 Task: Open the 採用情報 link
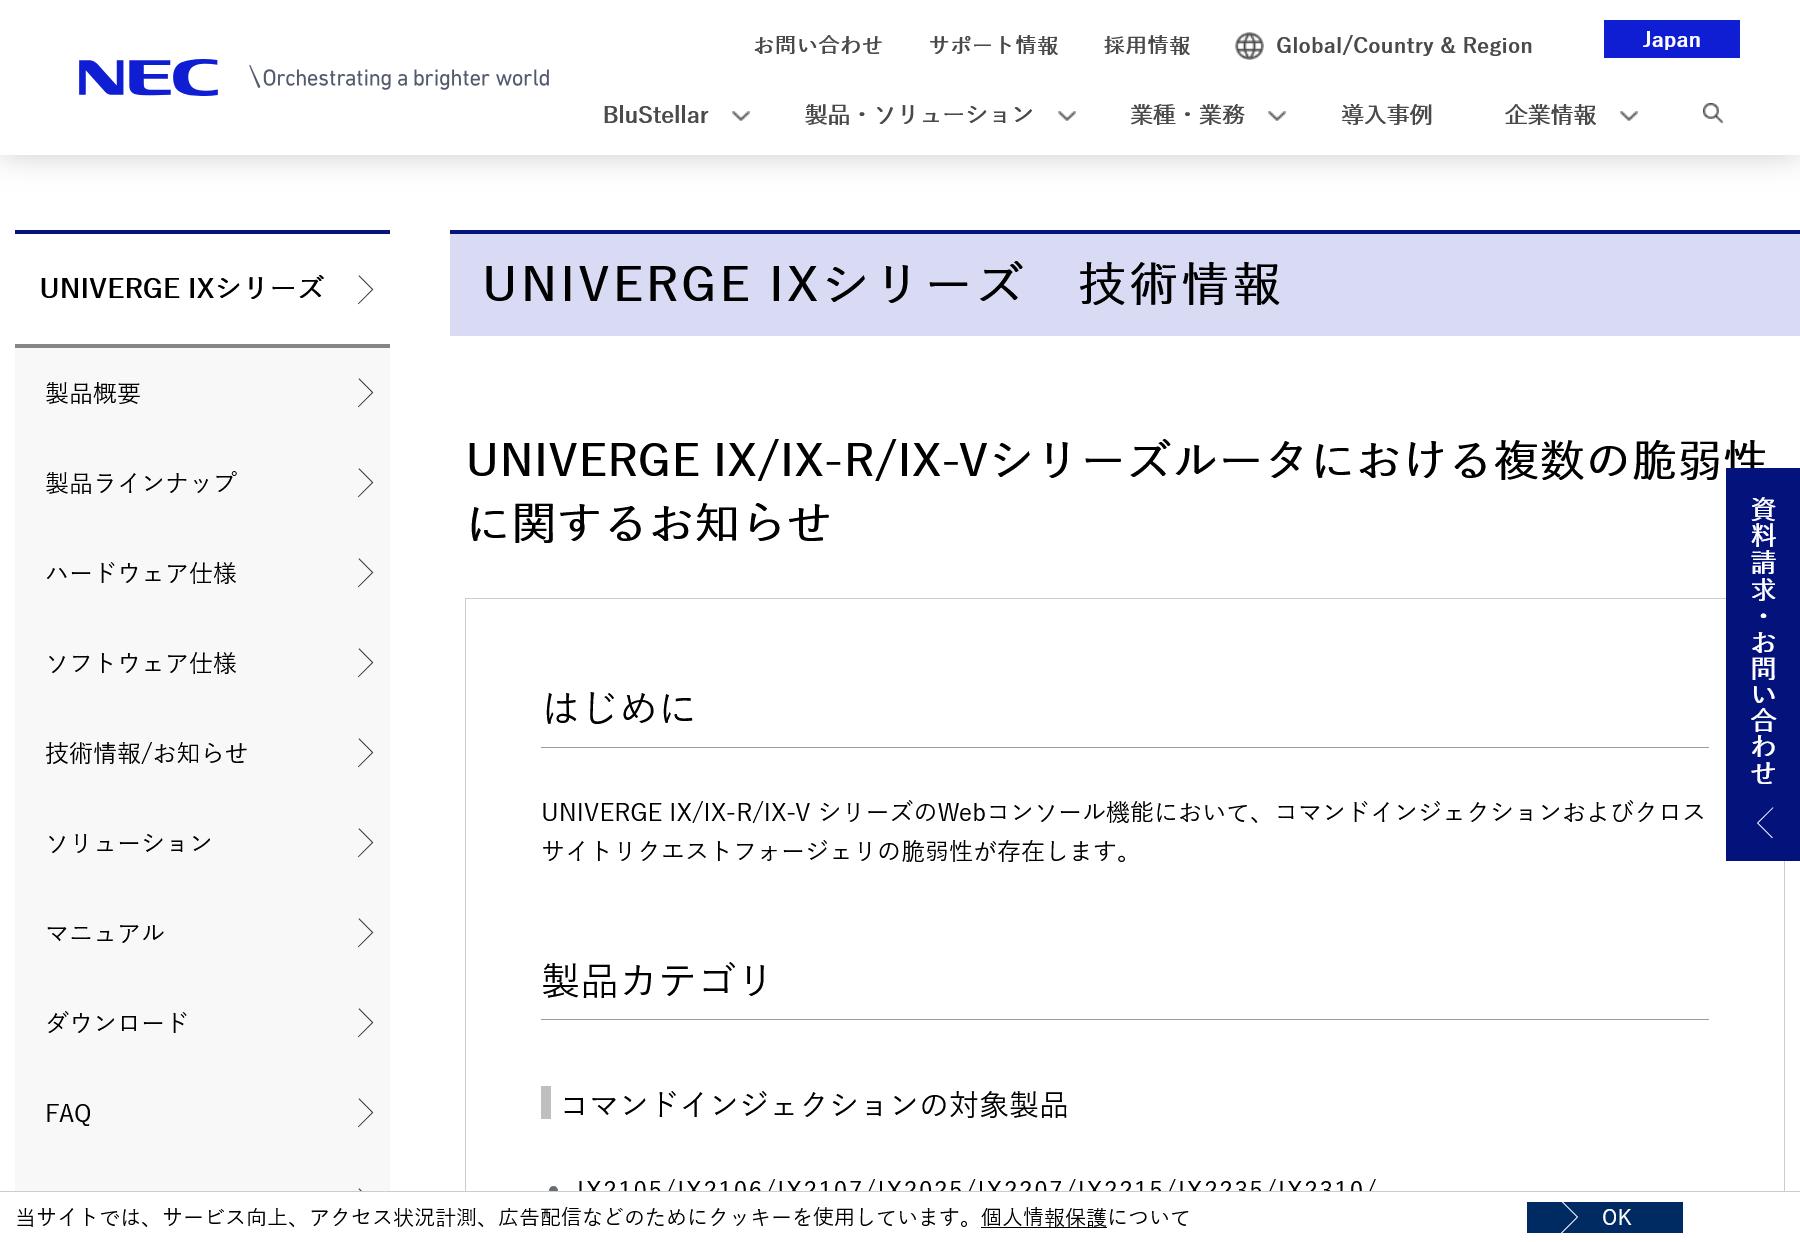pyautogui.click(x=1147, y=45)
